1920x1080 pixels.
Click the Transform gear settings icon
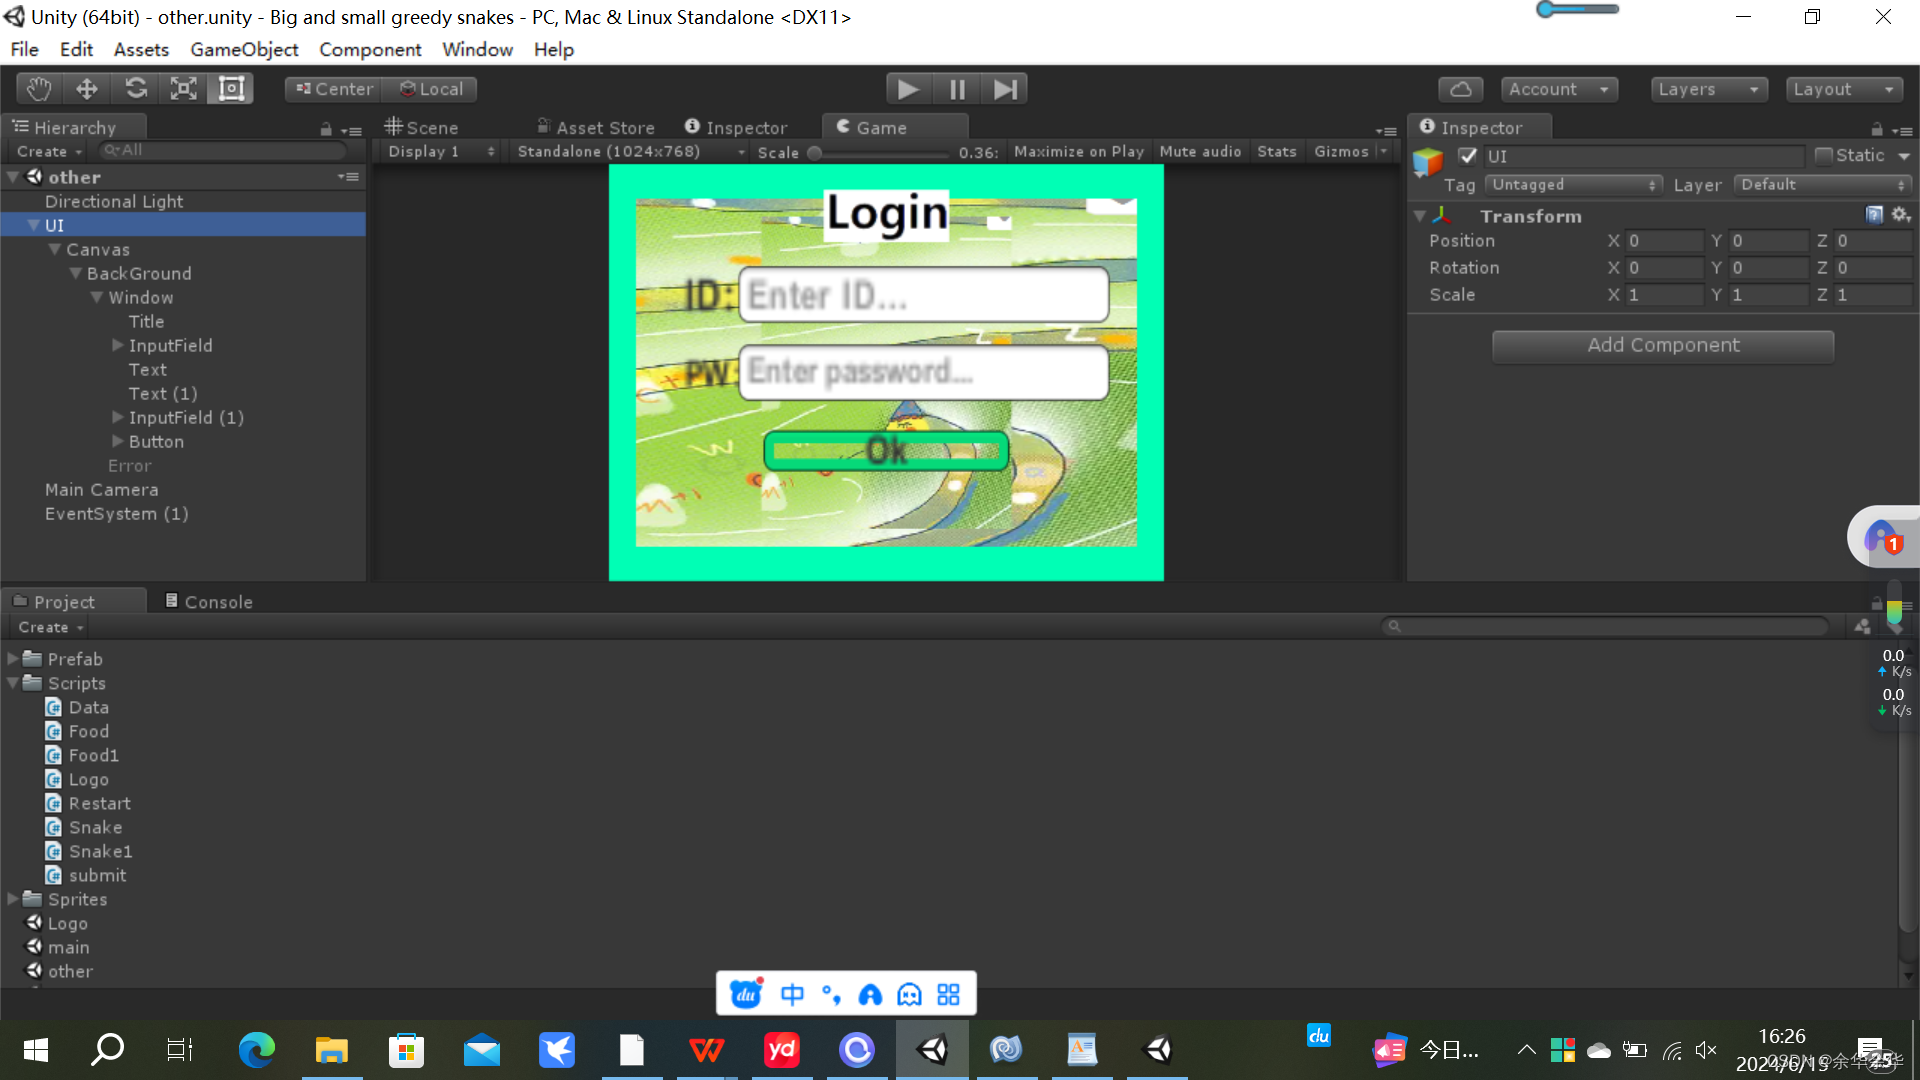[x=1901, y=215]
